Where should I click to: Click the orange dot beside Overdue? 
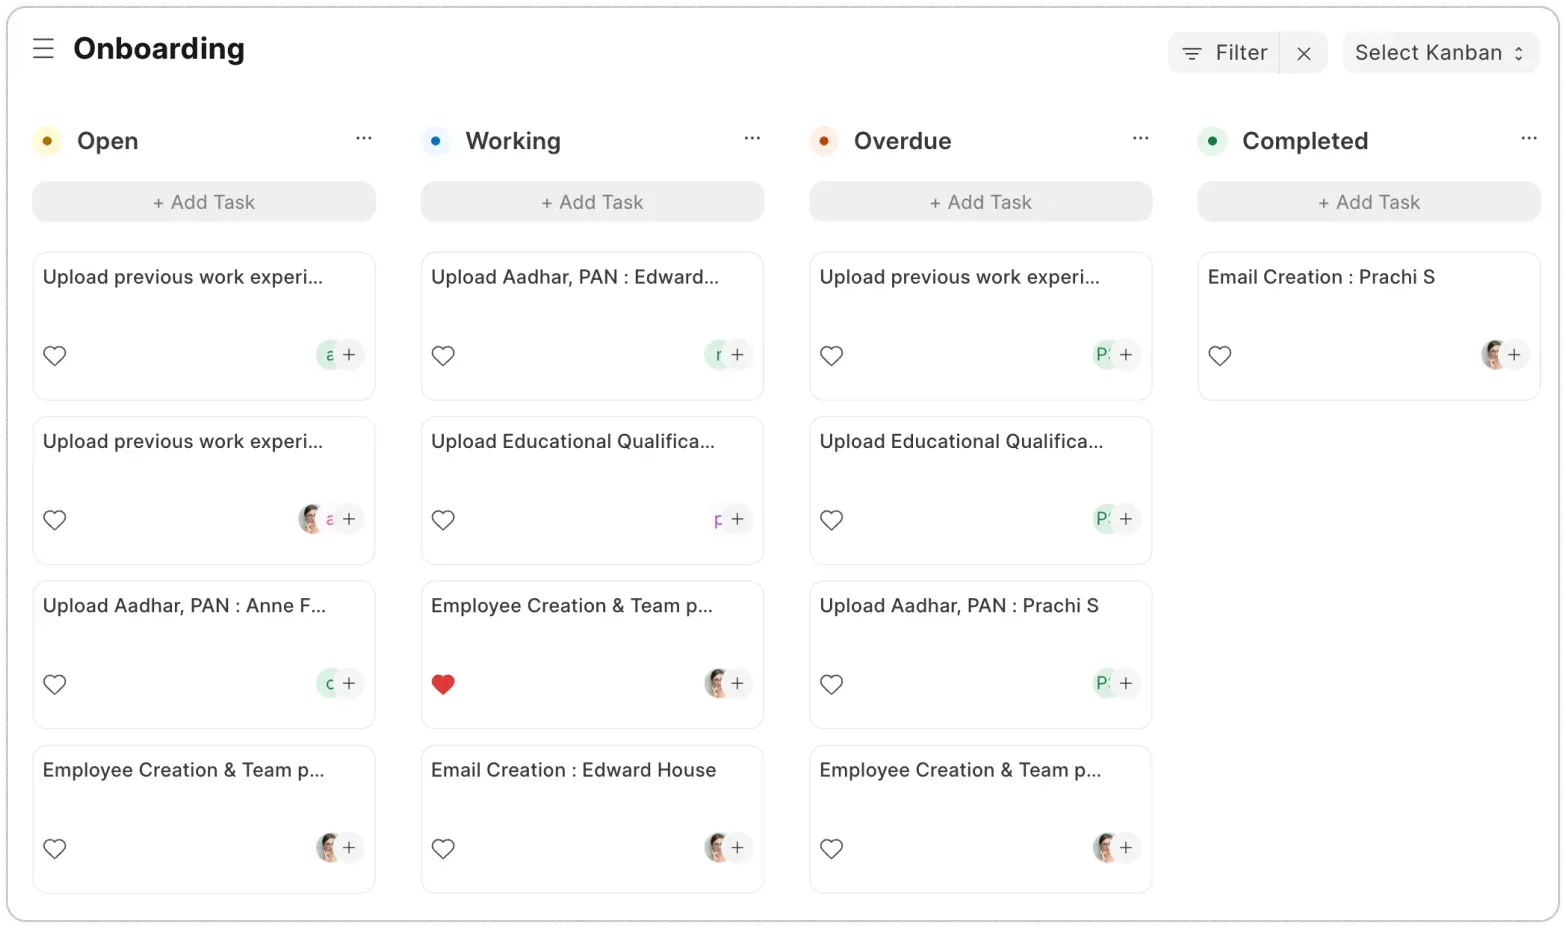[x=823, y=141]
